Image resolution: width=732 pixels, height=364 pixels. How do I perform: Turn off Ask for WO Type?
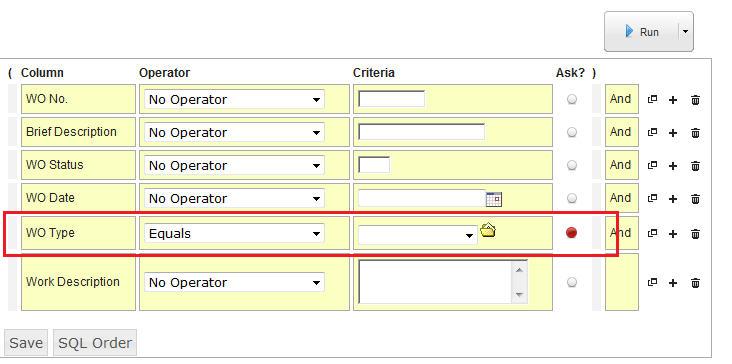click(571, 232)
